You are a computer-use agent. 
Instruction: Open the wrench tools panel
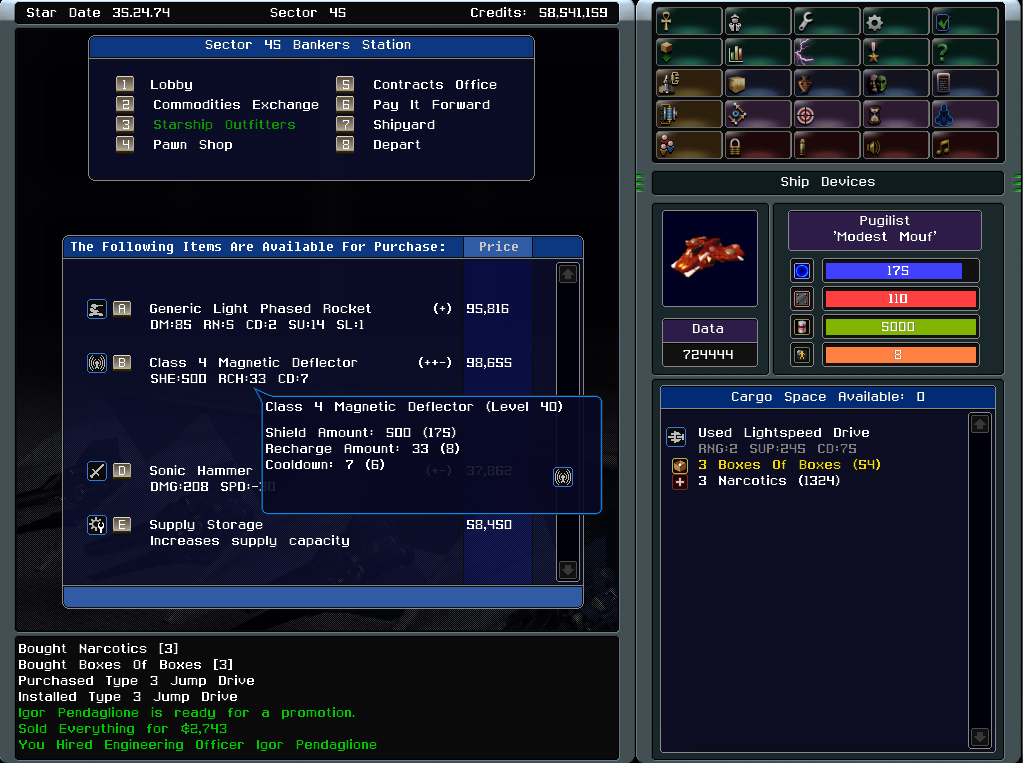(x=828, y=22)
